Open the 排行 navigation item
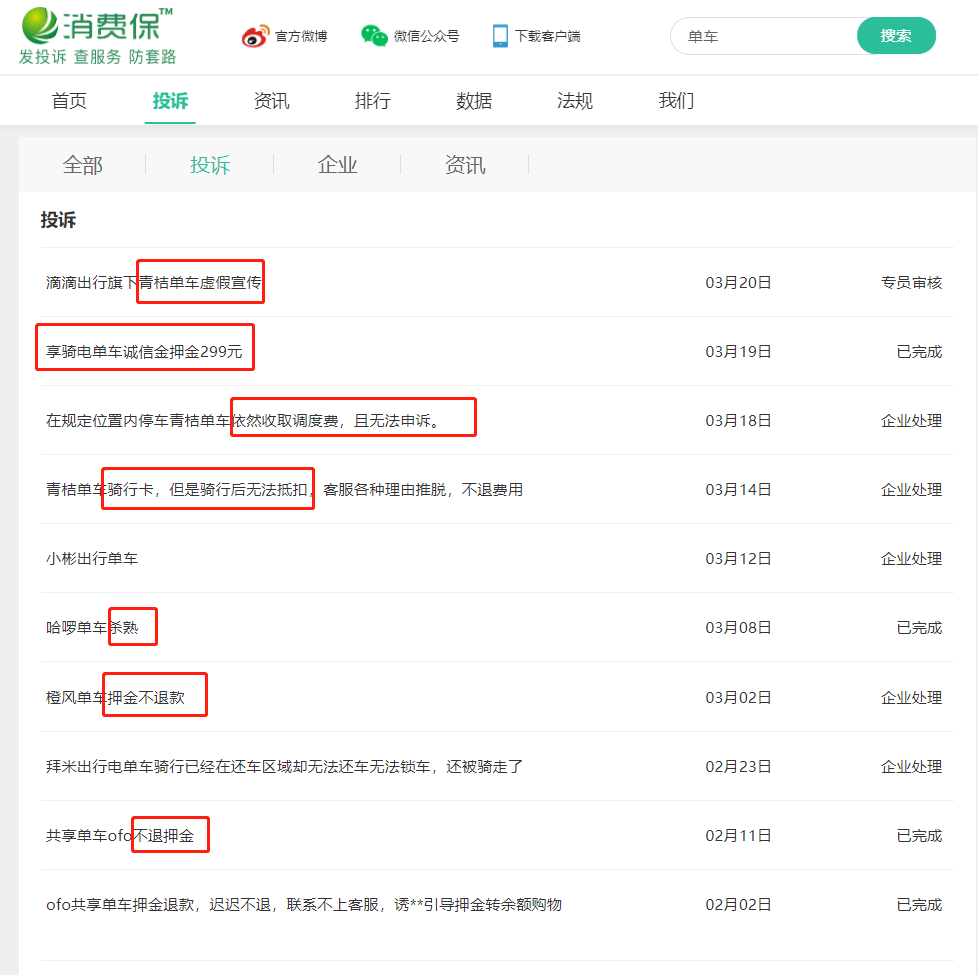The image size is (978, 975). [x=372, y=100]
